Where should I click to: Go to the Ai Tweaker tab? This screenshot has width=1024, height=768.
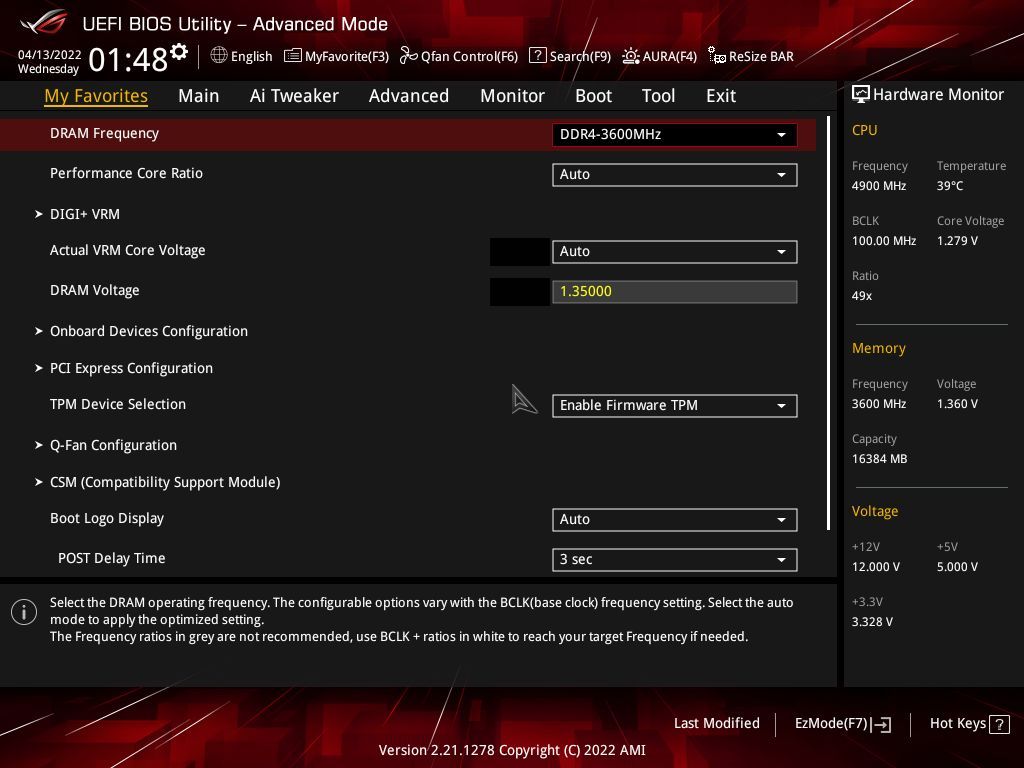click(x=294, y=96)
